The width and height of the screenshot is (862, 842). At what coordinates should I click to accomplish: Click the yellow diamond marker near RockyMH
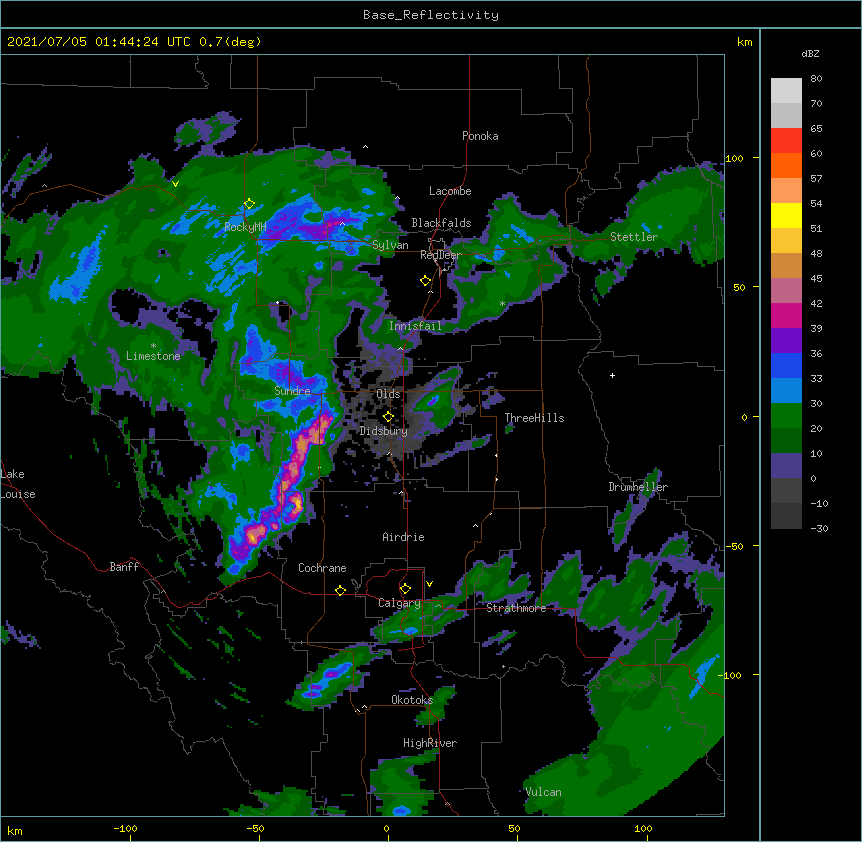pyautogui.click(x=250, y=204)
